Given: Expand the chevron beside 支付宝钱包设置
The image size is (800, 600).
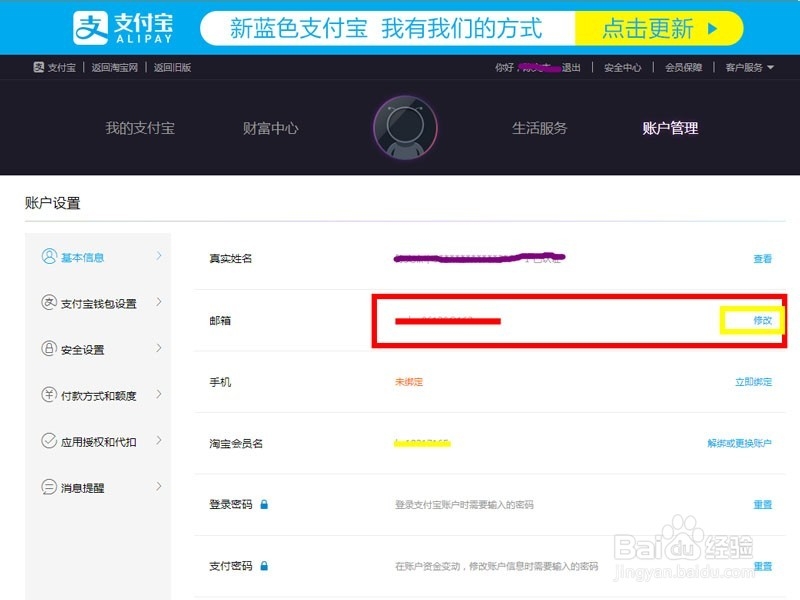Looking at the screenshot, I should click(159, 302).
